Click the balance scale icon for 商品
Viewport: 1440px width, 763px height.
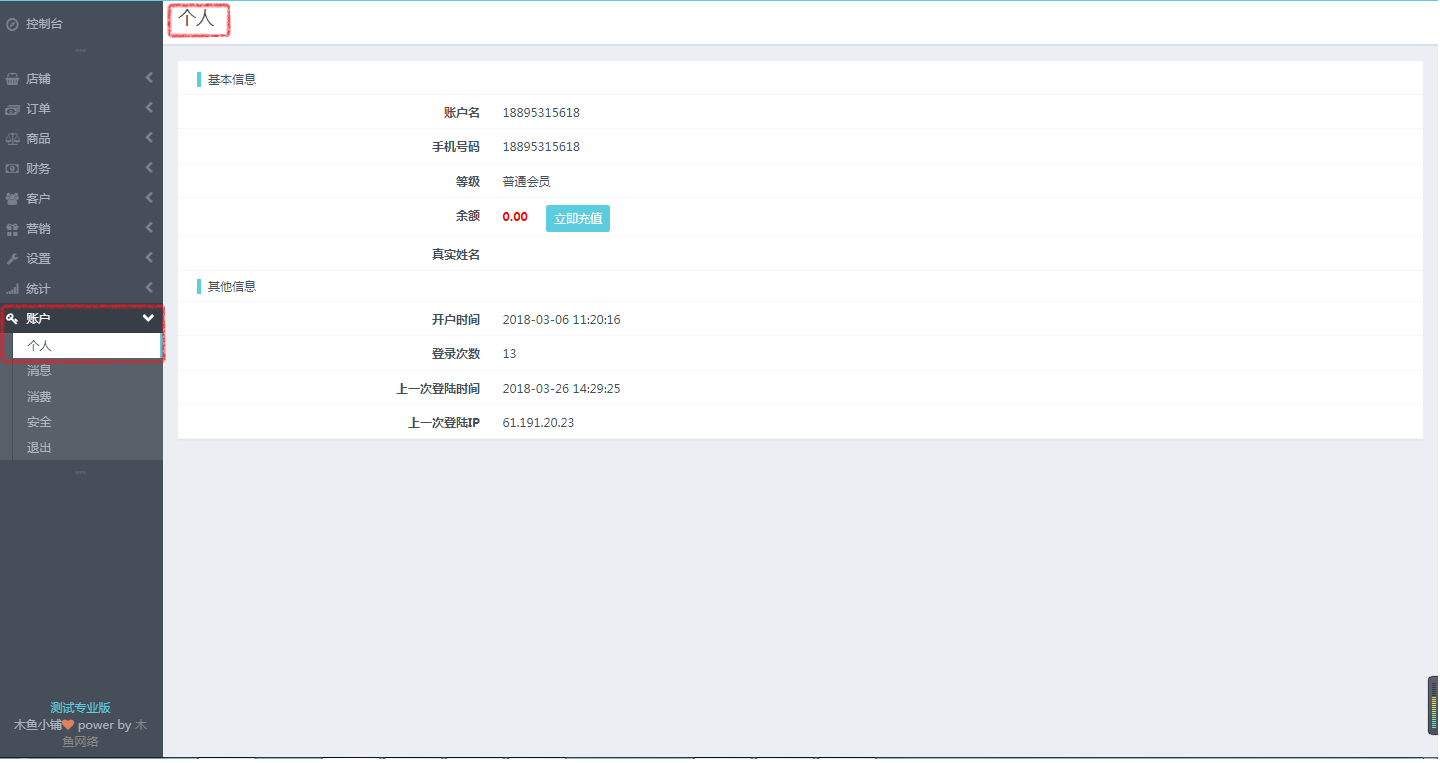point(12,139)
